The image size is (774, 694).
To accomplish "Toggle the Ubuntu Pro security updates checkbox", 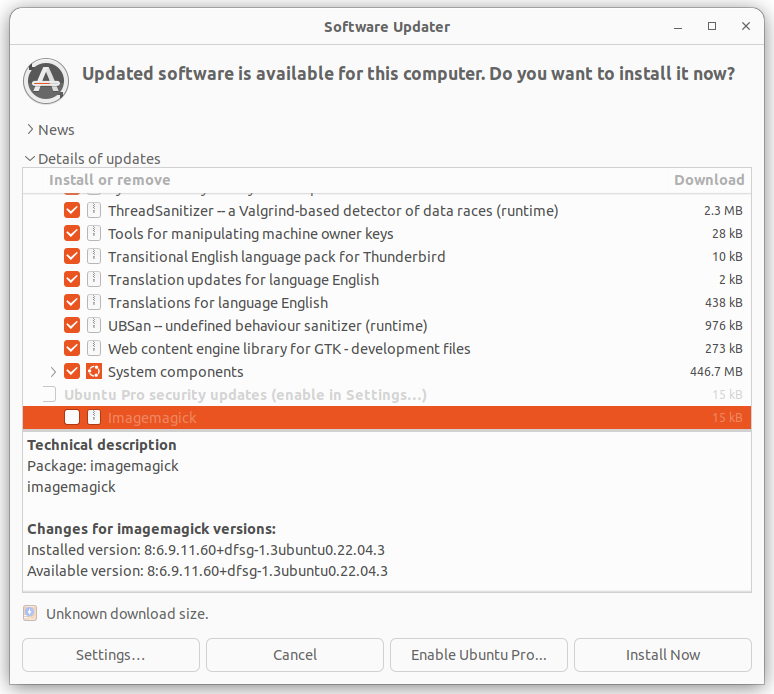I will click(x=49, y=395).
